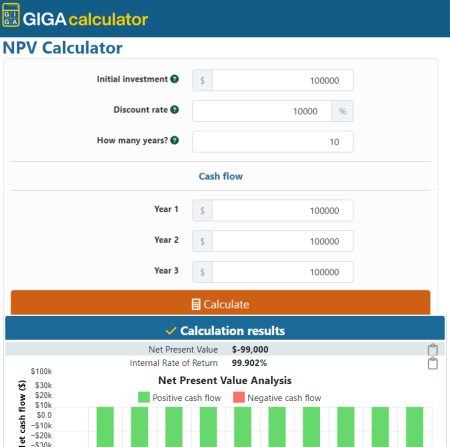
Task: Open the GIGAcalculator logo icon
Action: 11,15
